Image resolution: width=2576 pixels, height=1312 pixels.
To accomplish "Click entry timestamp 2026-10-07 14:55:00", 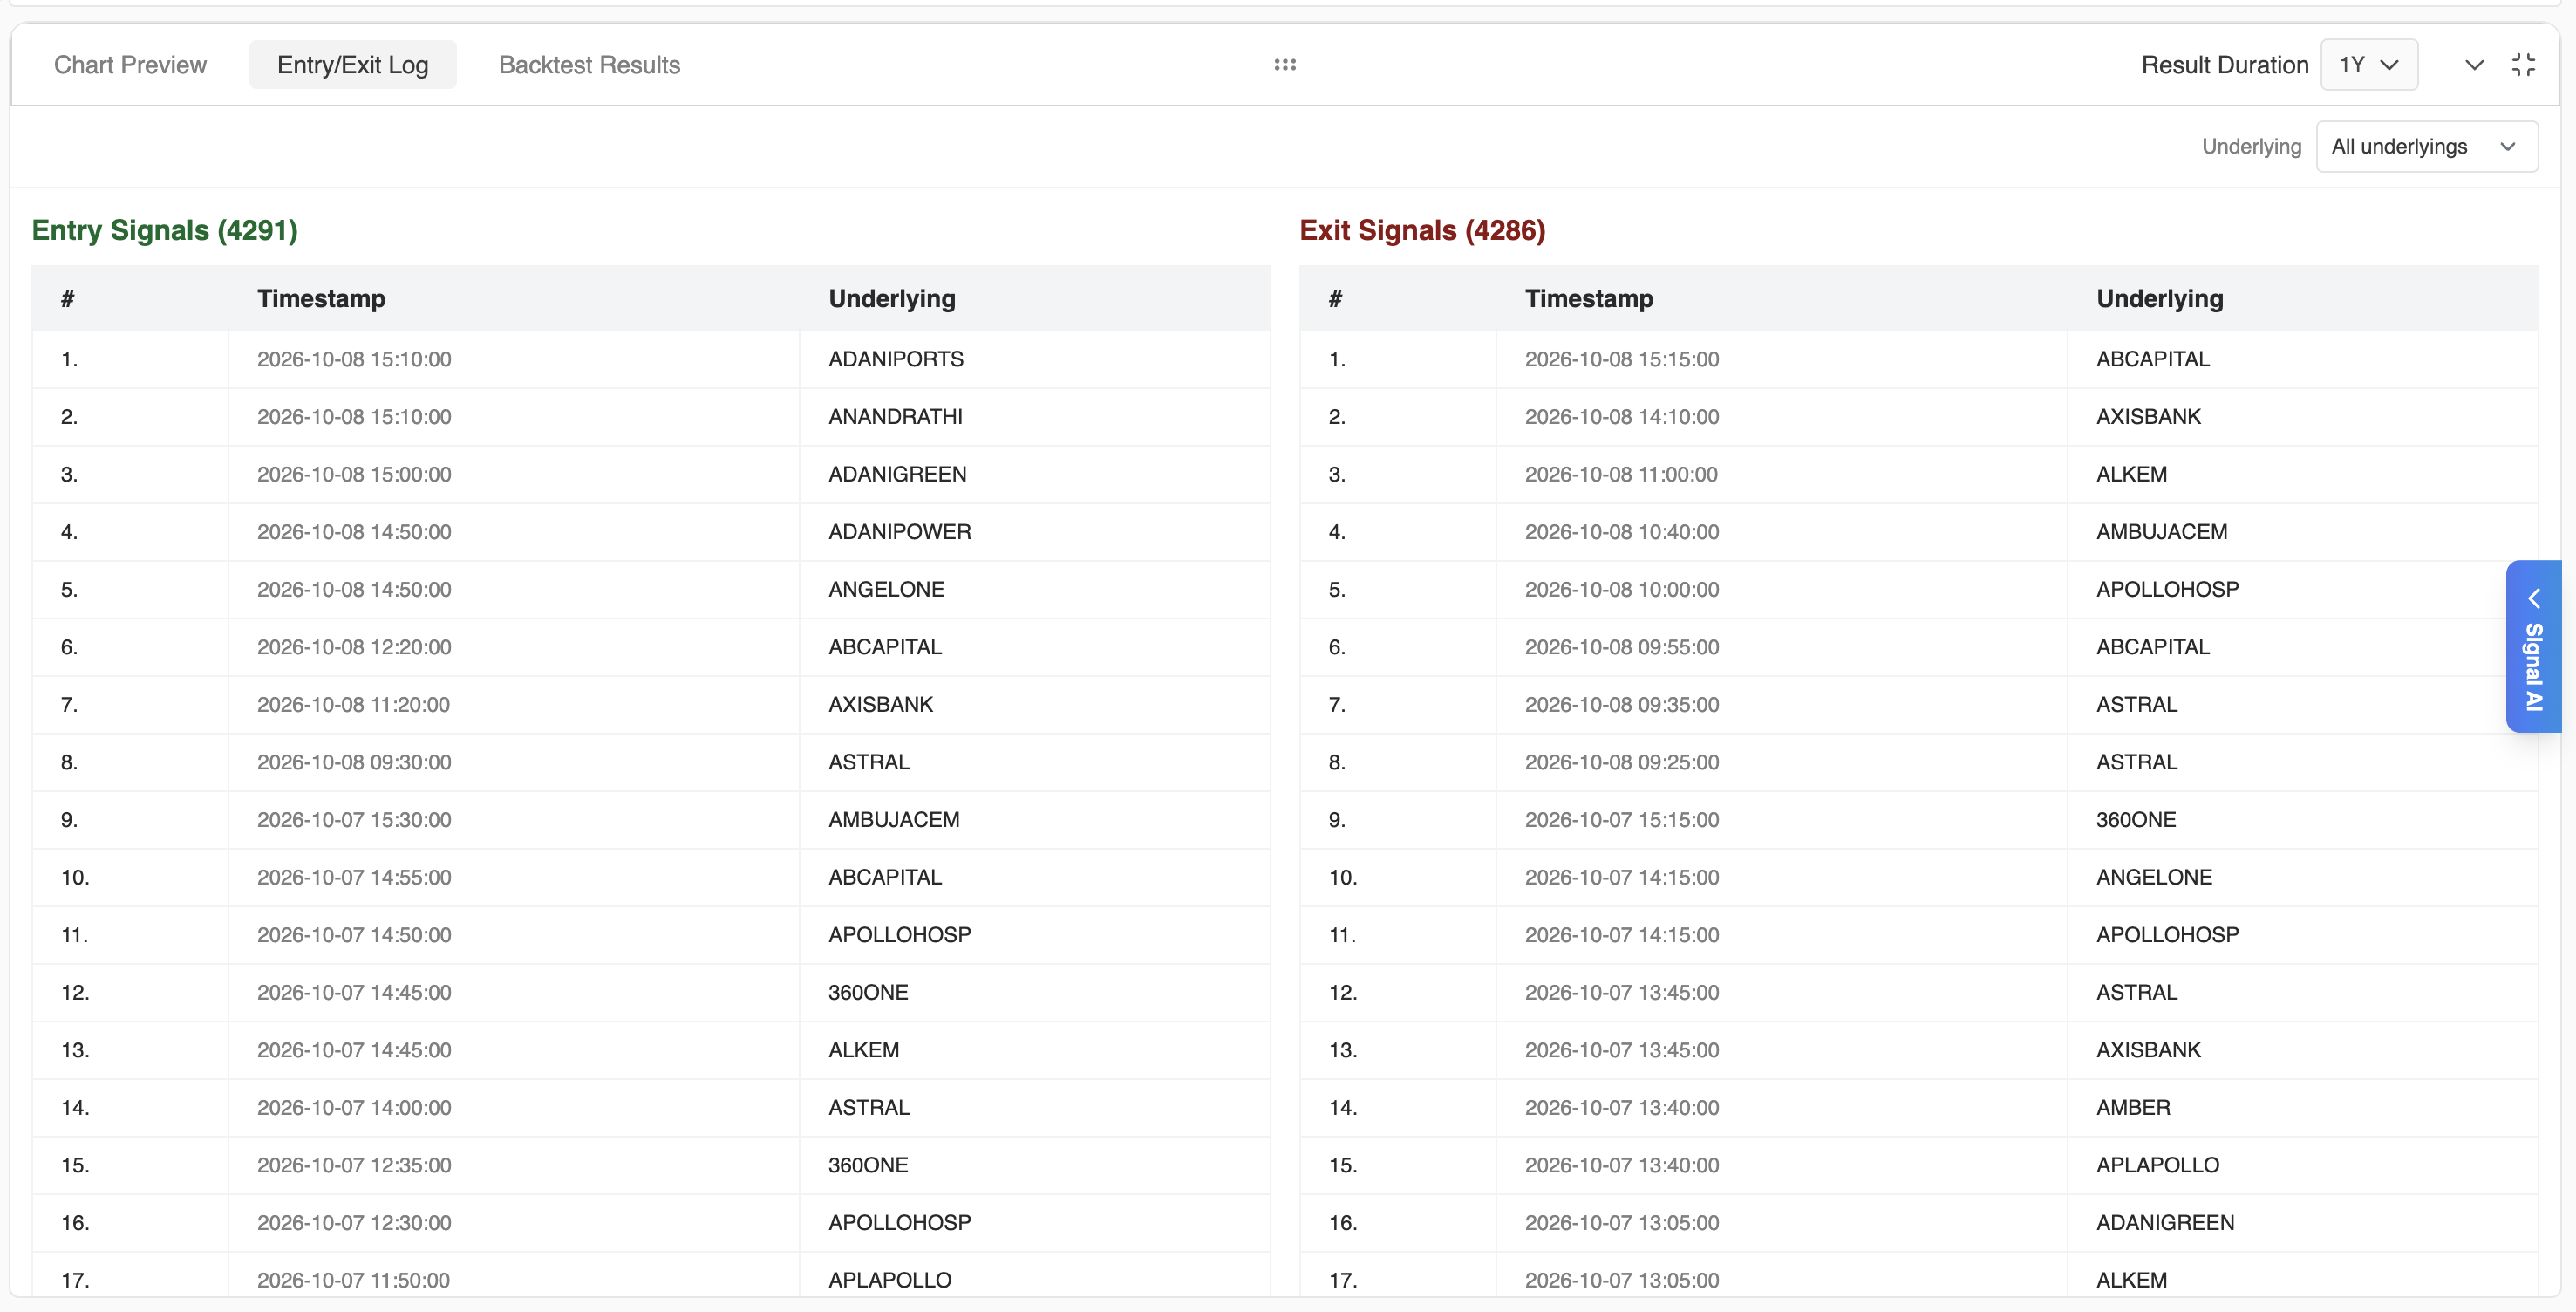I will 354,877.
